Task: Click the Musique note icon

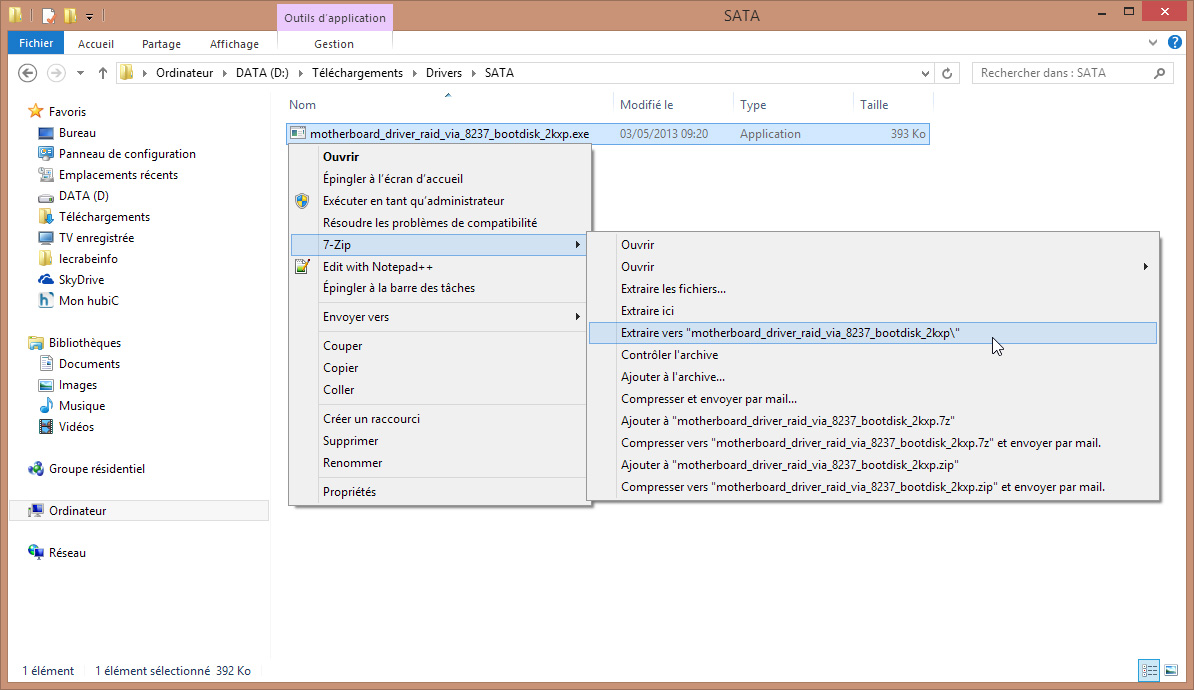Action: click(46, 405)
